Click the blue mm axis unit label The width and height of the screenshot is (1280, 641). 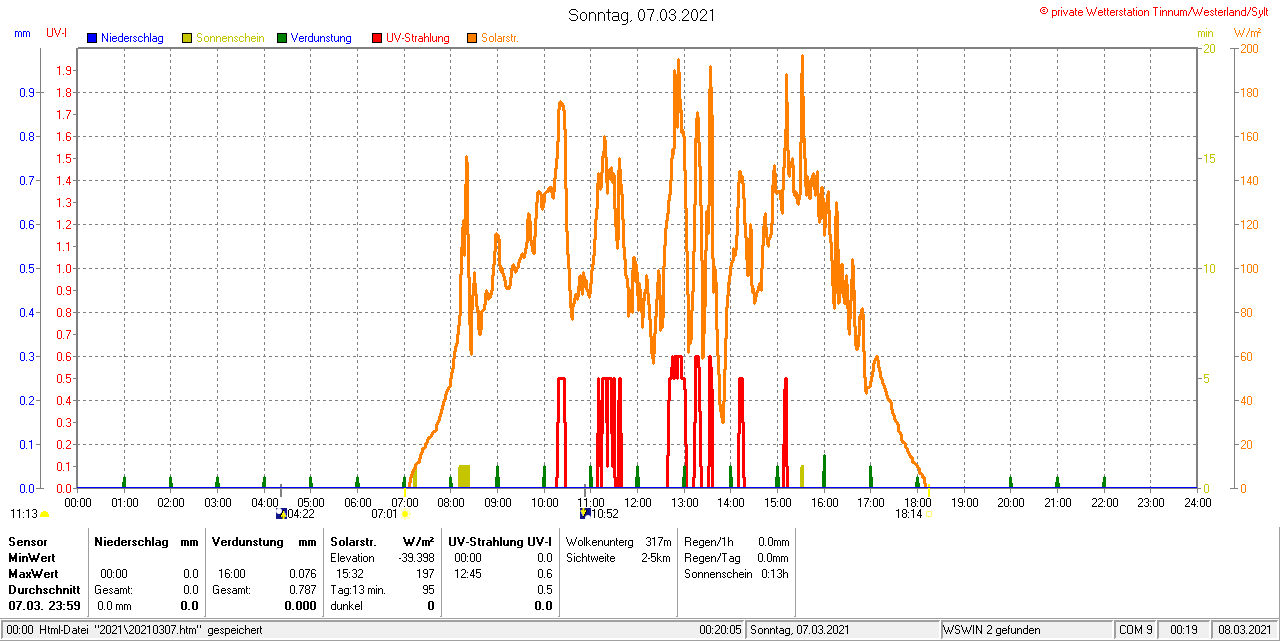22,33
